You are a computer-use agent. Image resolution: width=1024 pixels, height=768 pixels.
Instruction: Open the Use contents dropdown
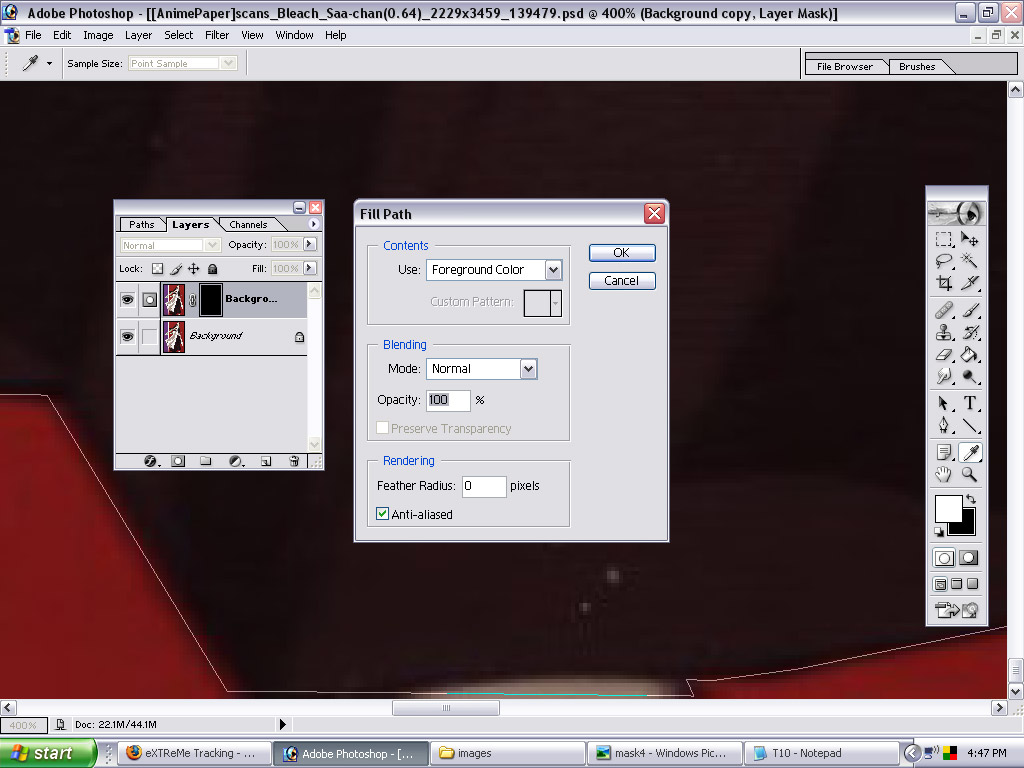pyautogui.click(x=553, y=270)
